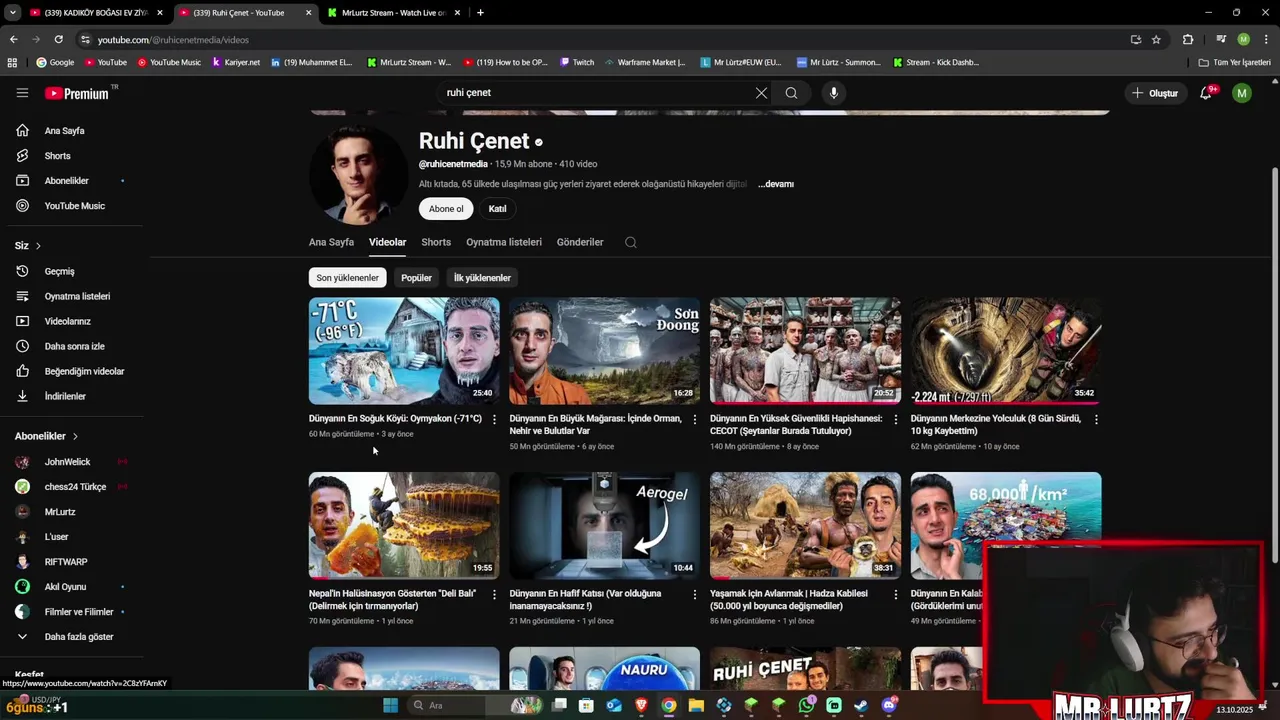Subscribe with the Abone ol button
The image size is (1280, 720).
pos(446,209)
